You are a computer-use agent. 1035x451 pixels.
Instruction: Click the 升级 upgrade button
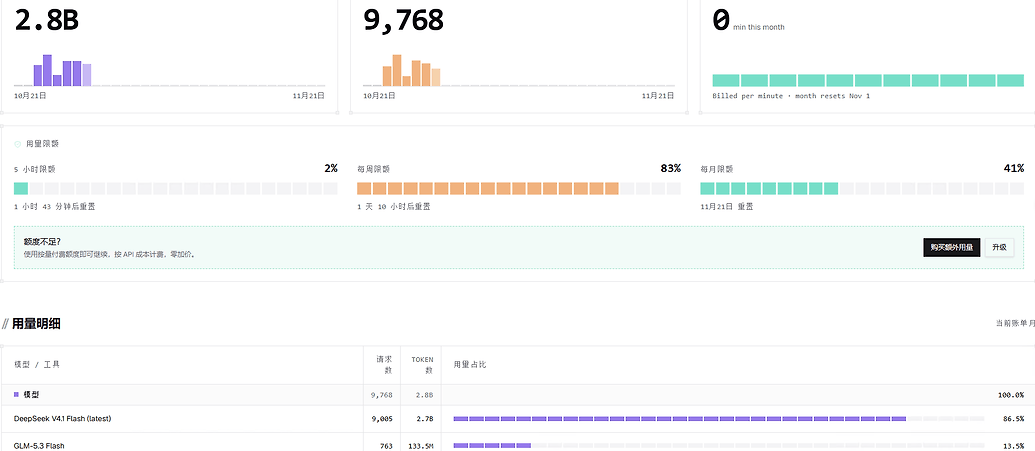click(999, 247)
